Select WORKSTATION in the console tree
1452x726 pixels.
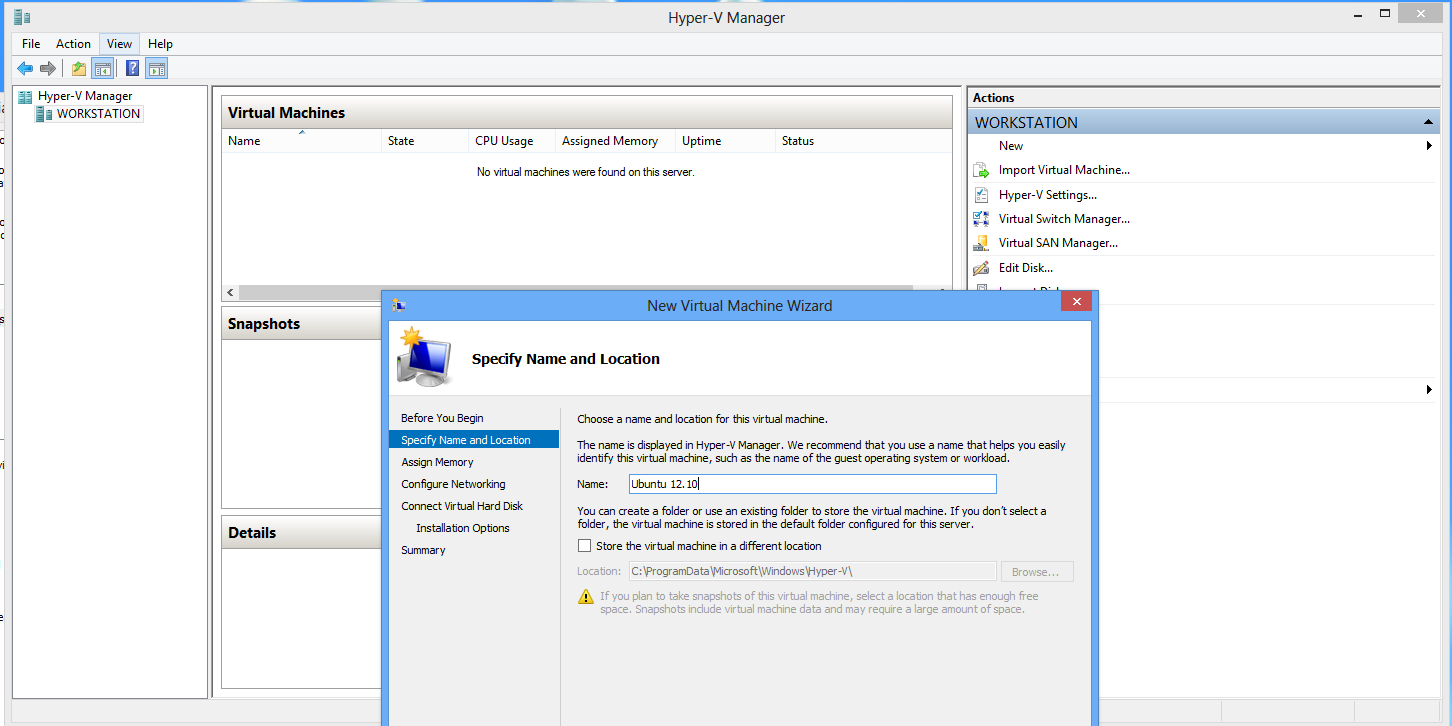[98, 114]
